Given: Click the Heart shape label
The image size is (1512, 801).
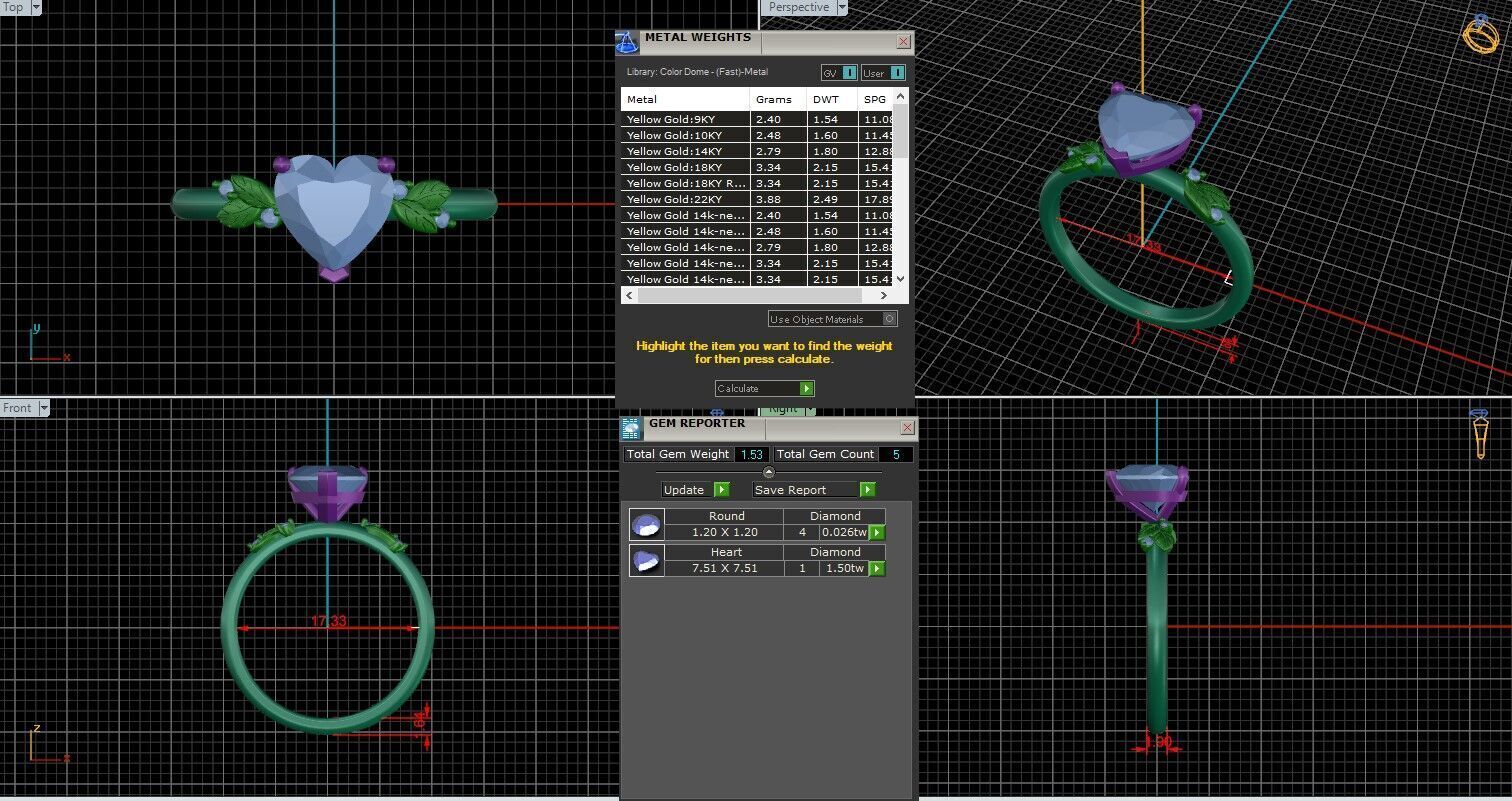Looking at the screenshot, I should [x=726, y=552].
